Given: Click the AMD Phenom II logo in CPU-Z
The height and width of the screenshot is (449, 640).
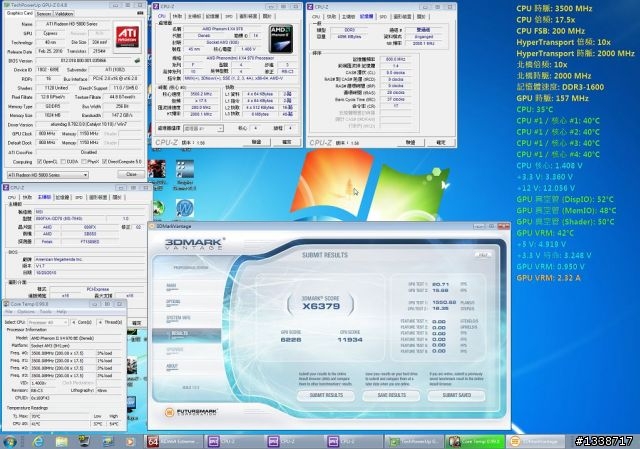Looking at the screenshot, I should click(281, 39).
